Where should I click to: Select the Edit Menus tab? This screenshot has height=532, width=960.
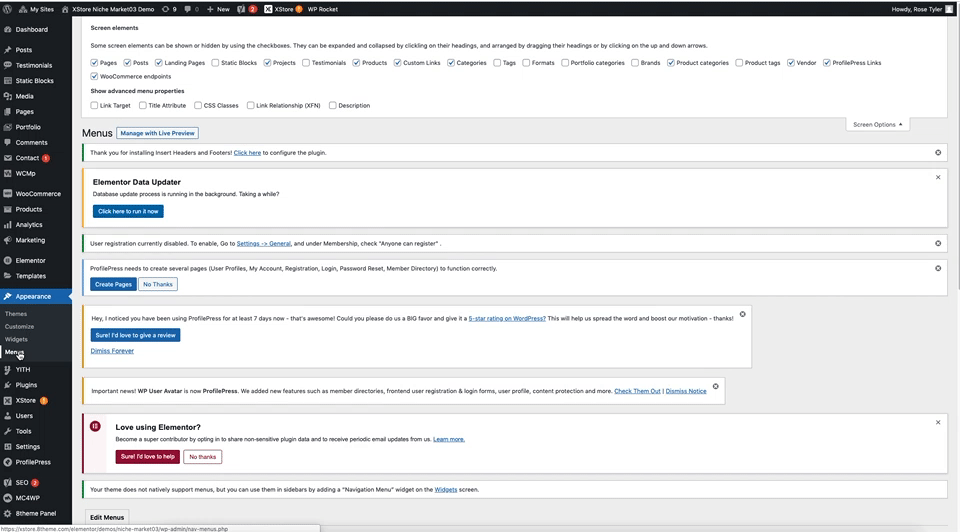[x=107, y=517]
